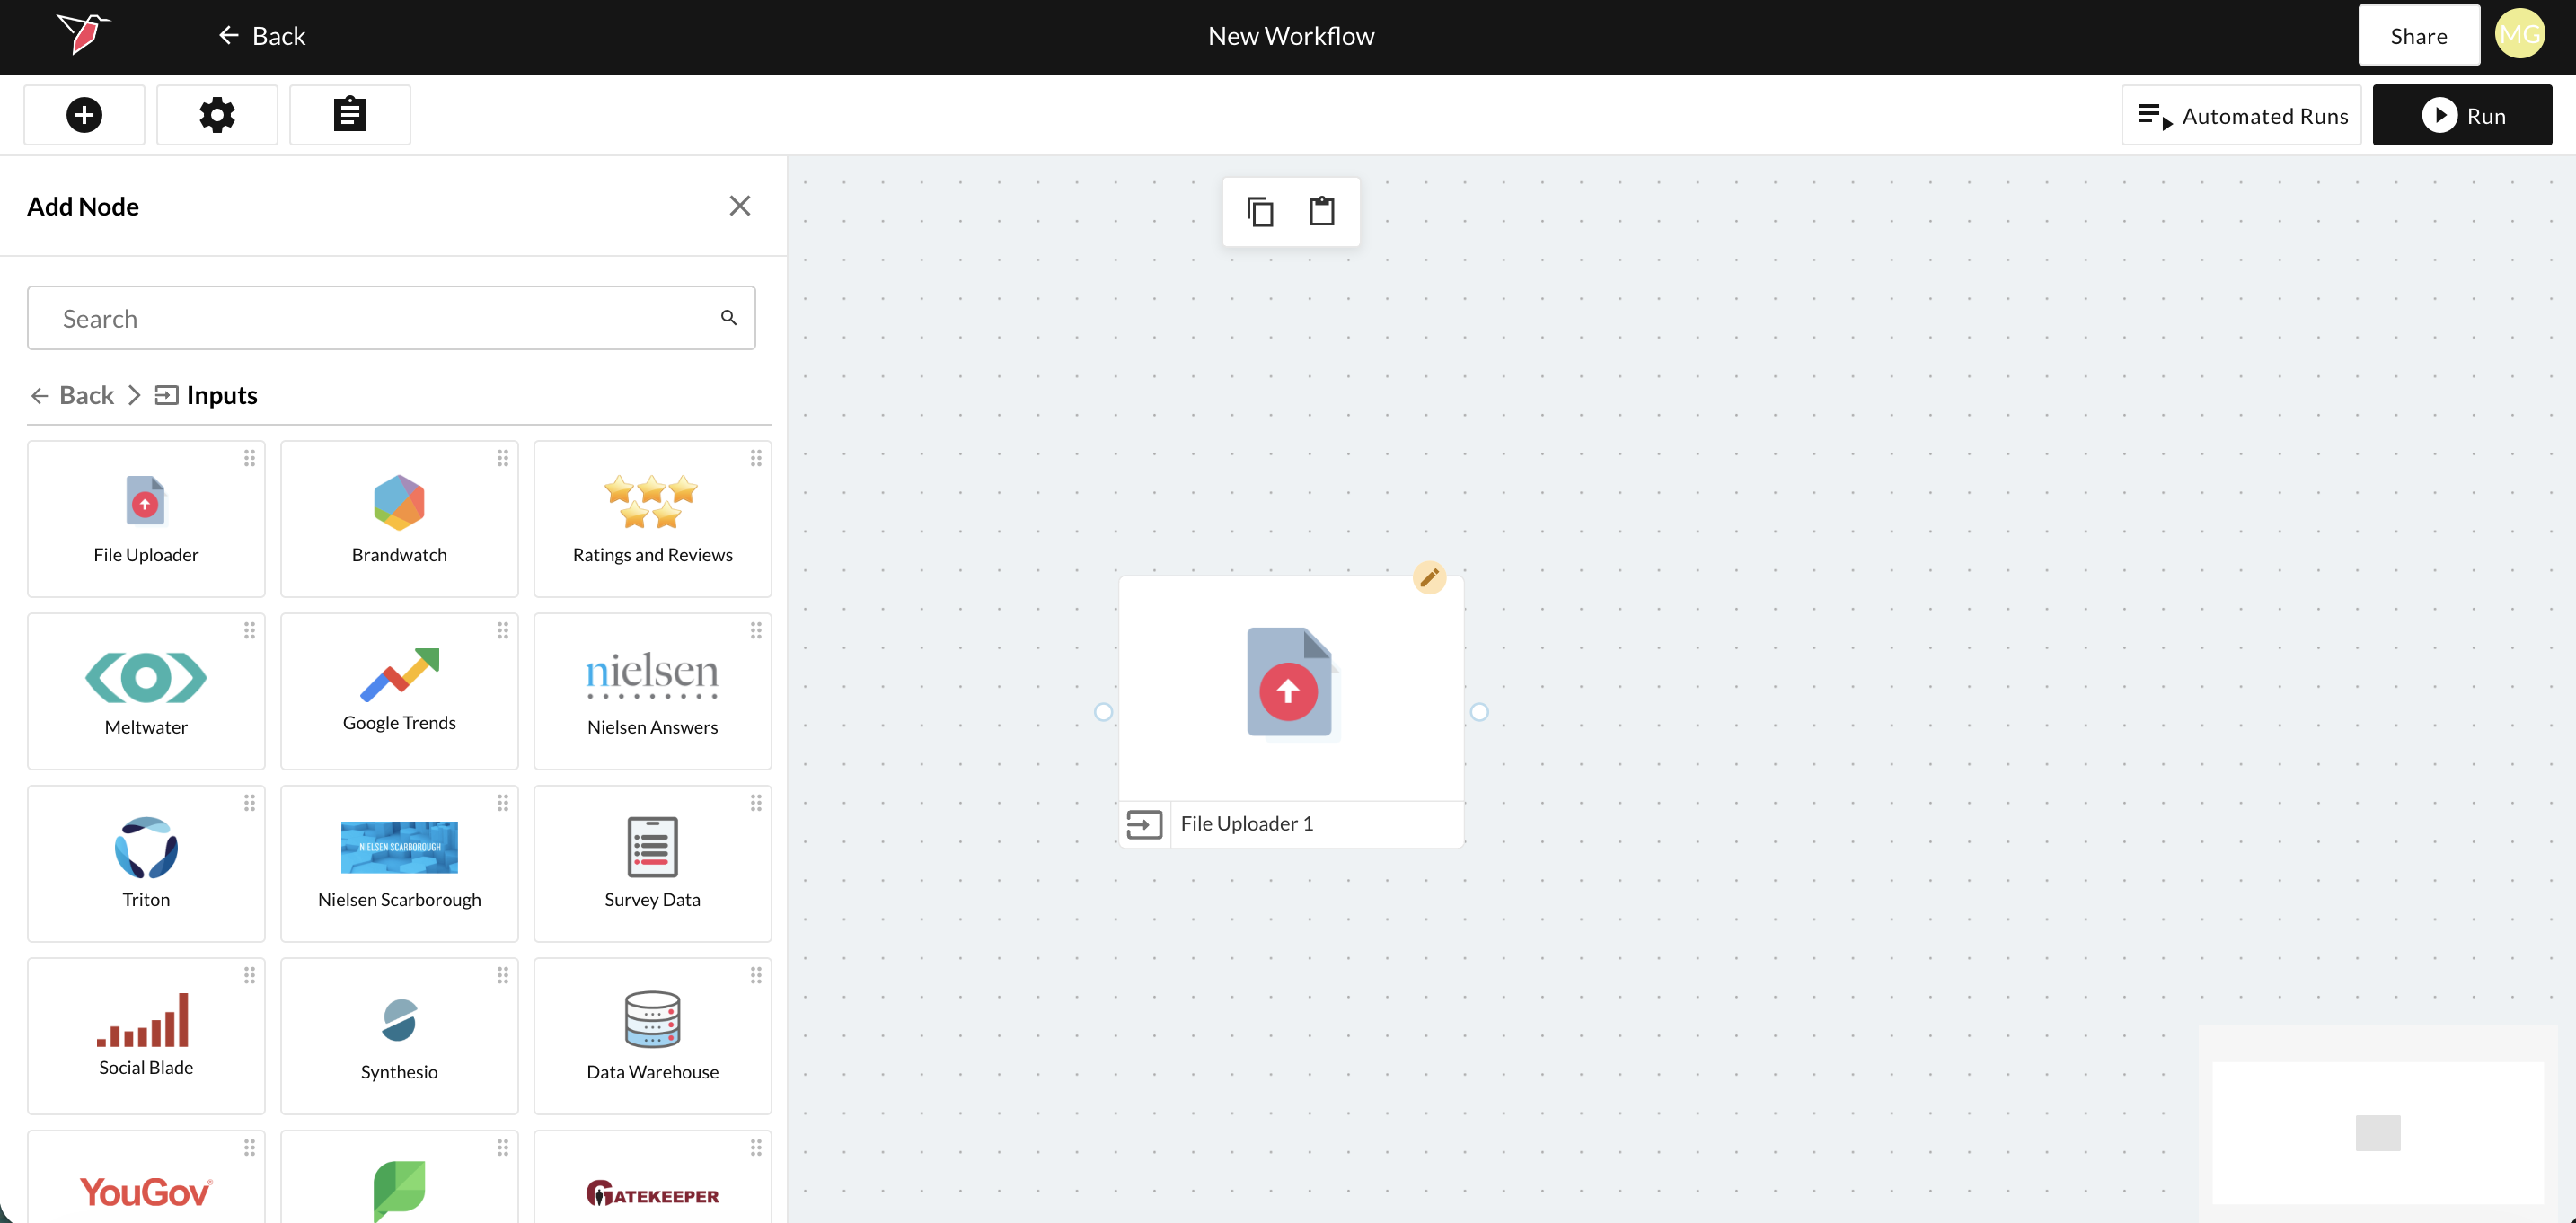This screenshot has height=1223, width=2576.
Task: Click the minimap viewport thumbnail
Action: (2377, 1133)
